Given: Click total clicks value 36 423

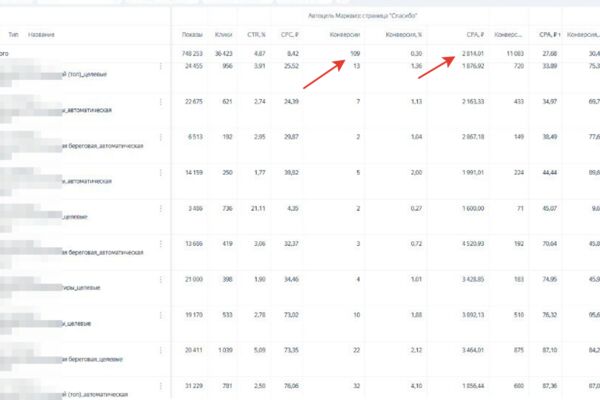Looking at the screenshot, I should (223, 54).
